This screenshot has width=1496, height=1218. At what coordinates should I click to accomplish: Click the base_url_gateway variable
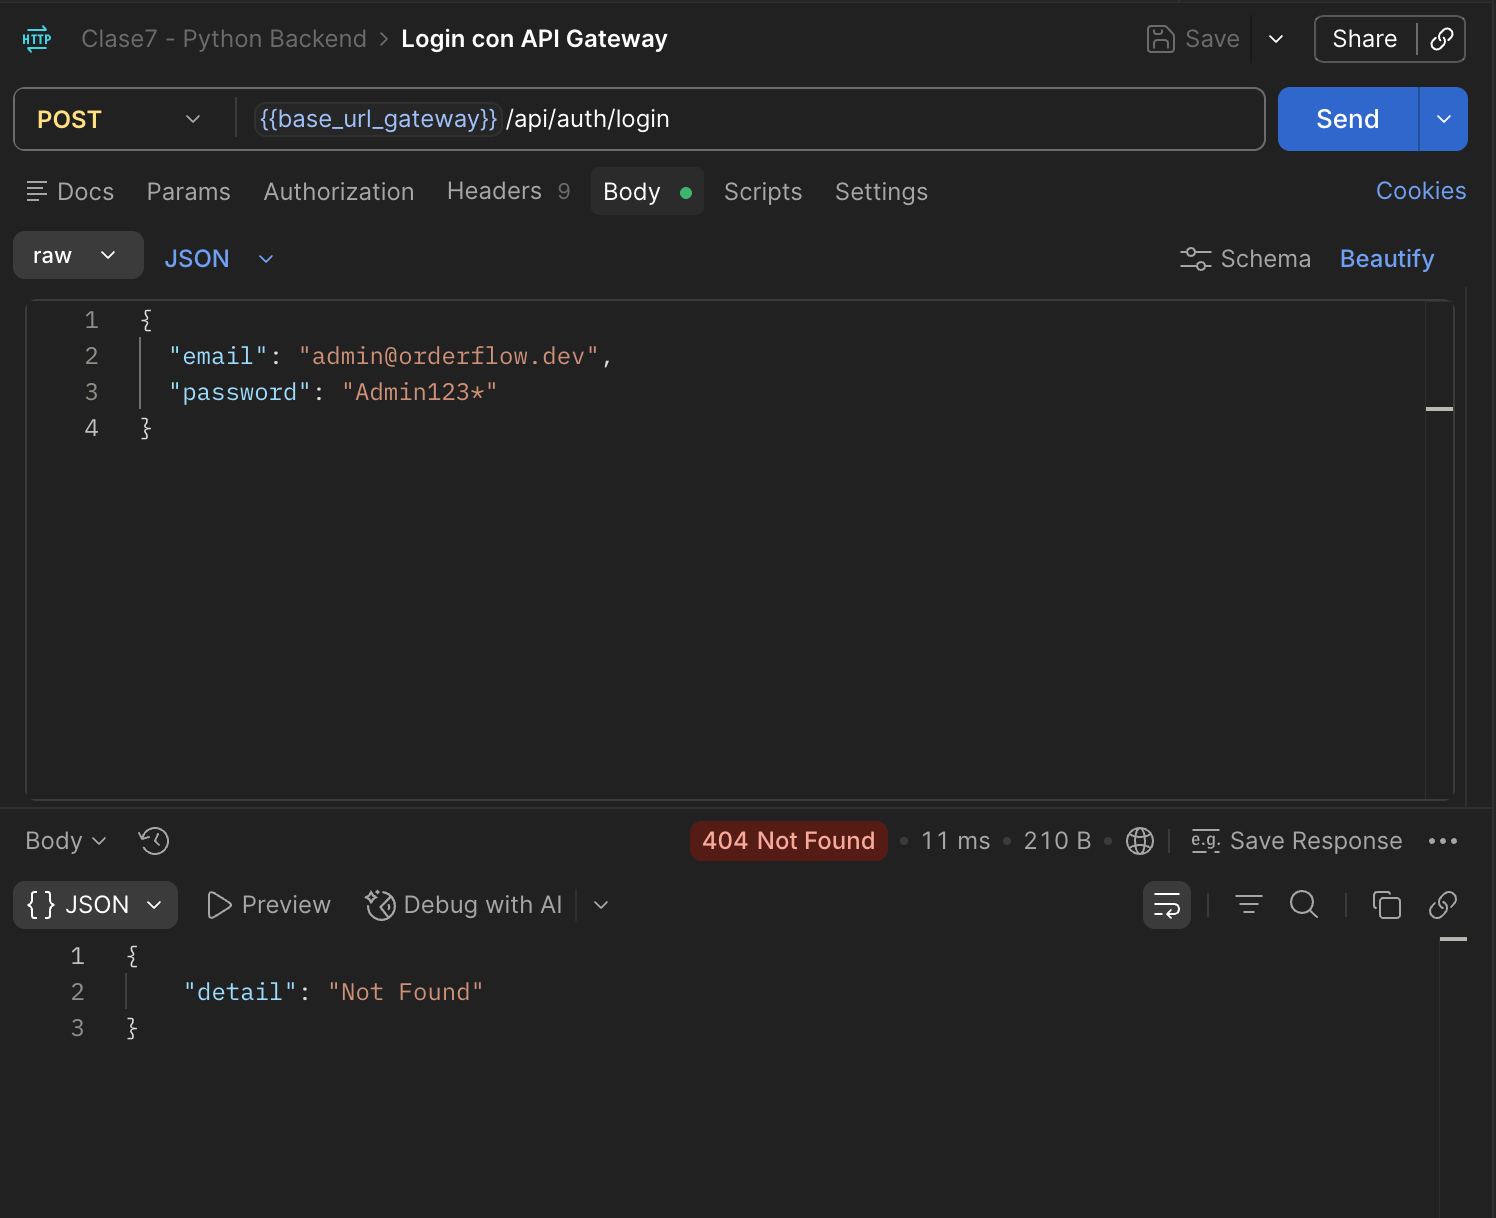point(378,119)
